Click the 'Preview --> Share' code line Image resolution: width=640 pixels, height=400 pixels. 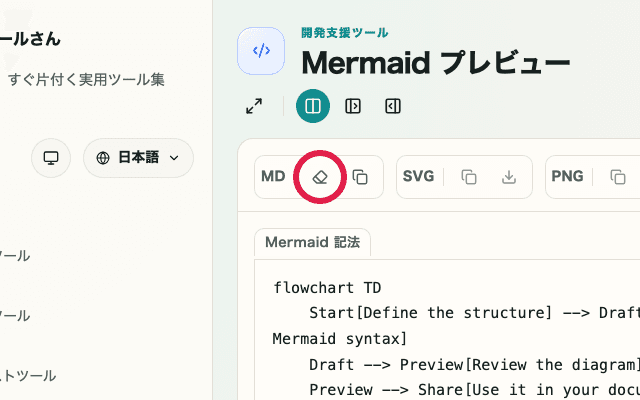(474, 390)
